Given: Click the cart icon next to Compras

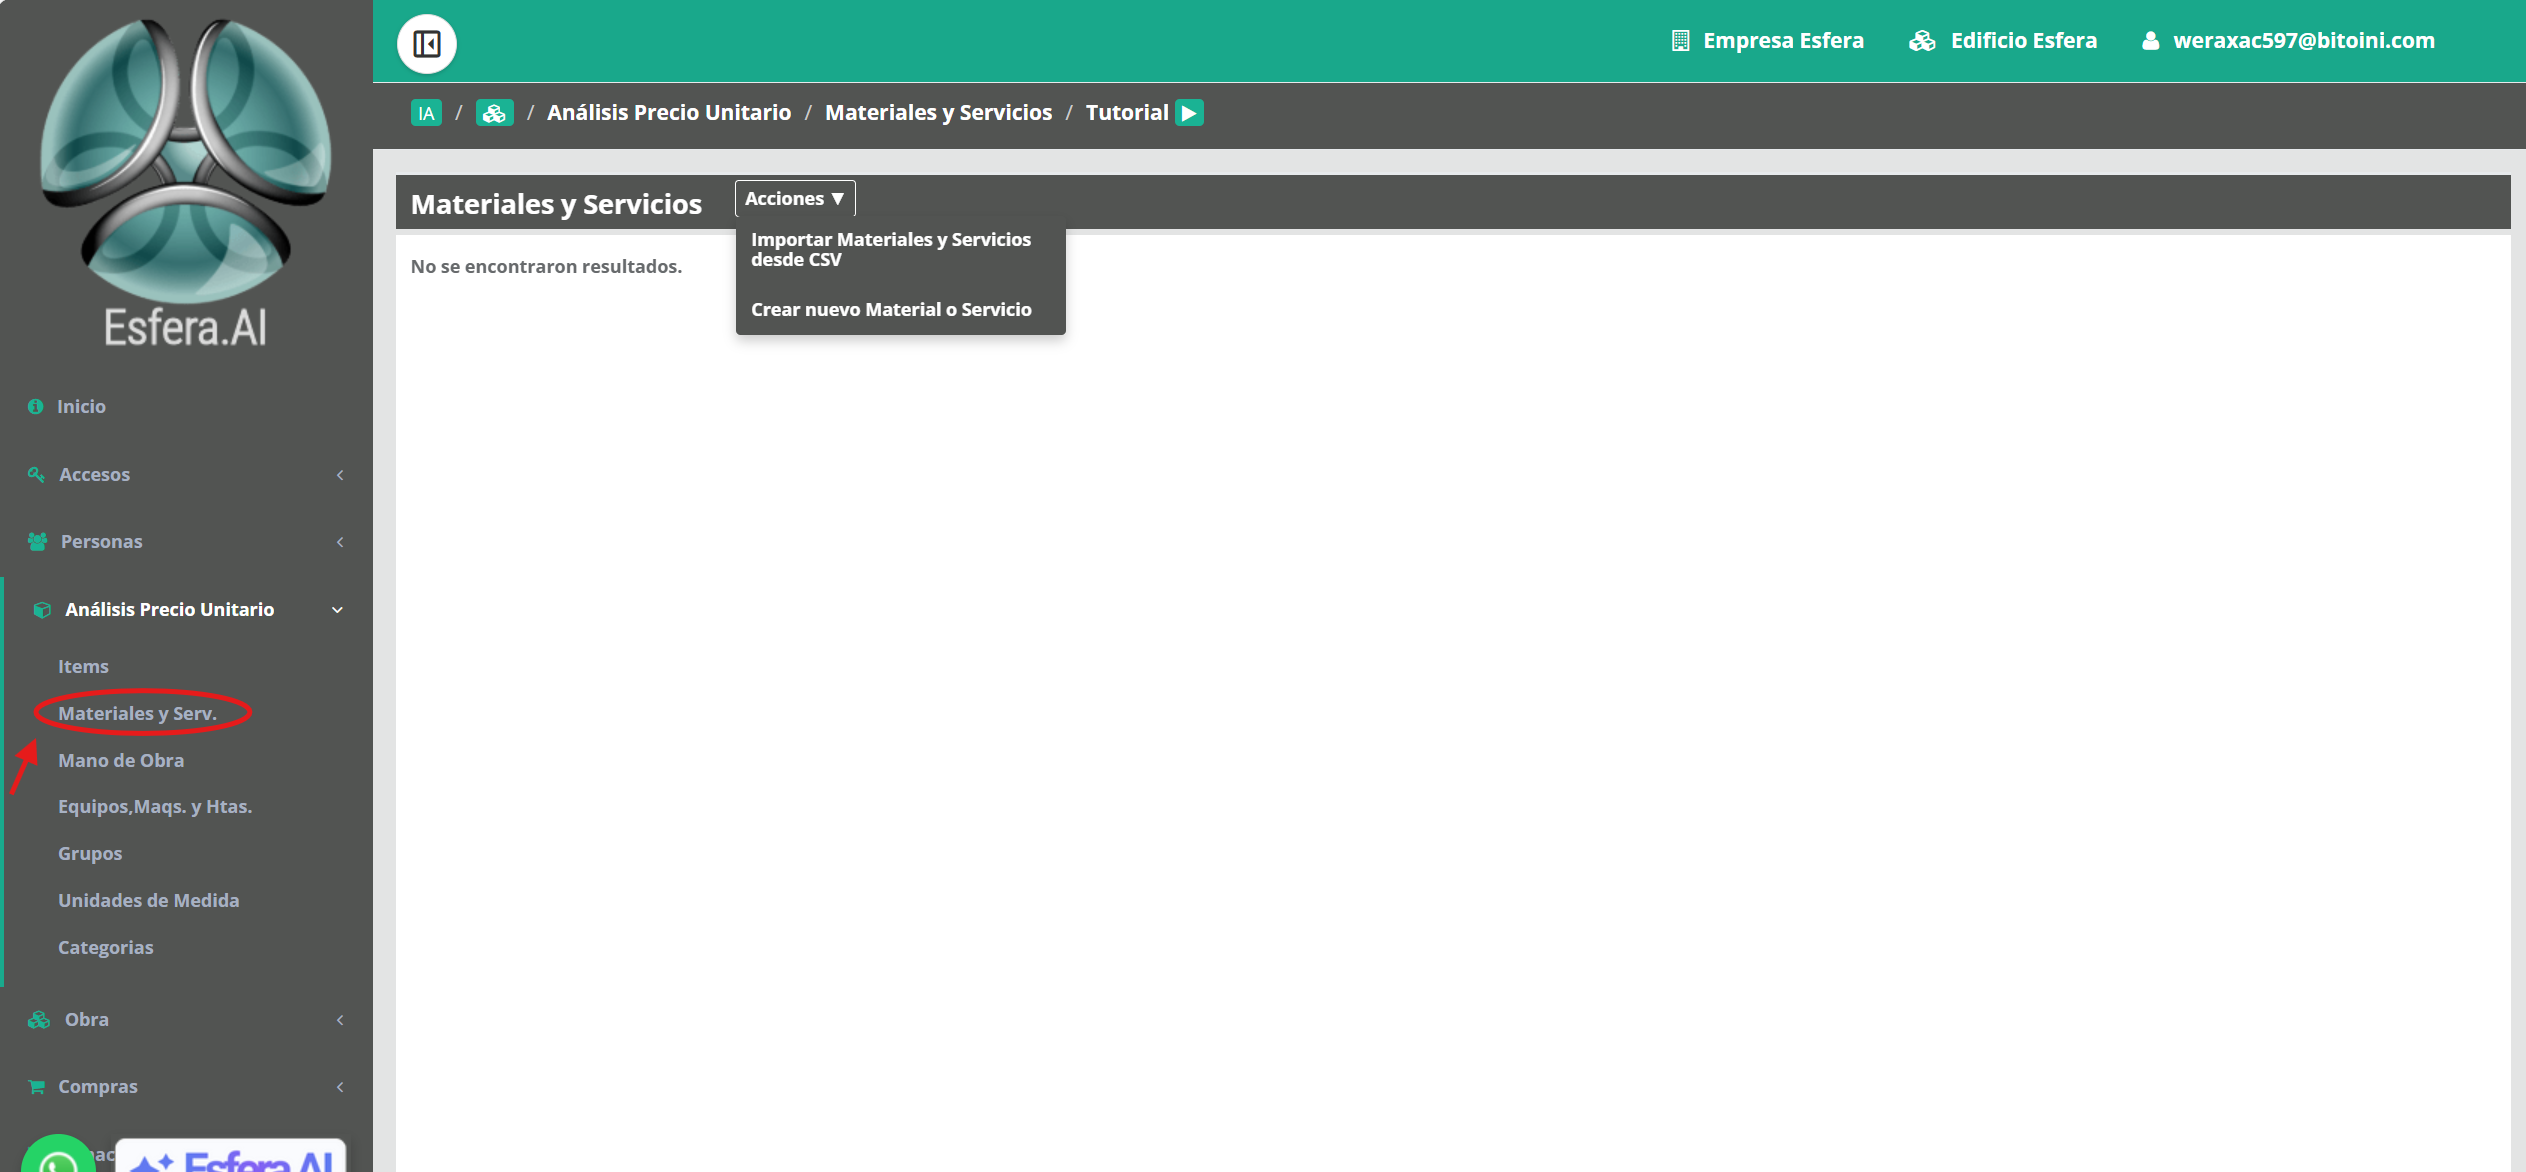Looking at the screenshot, I should click(37, 1087).
